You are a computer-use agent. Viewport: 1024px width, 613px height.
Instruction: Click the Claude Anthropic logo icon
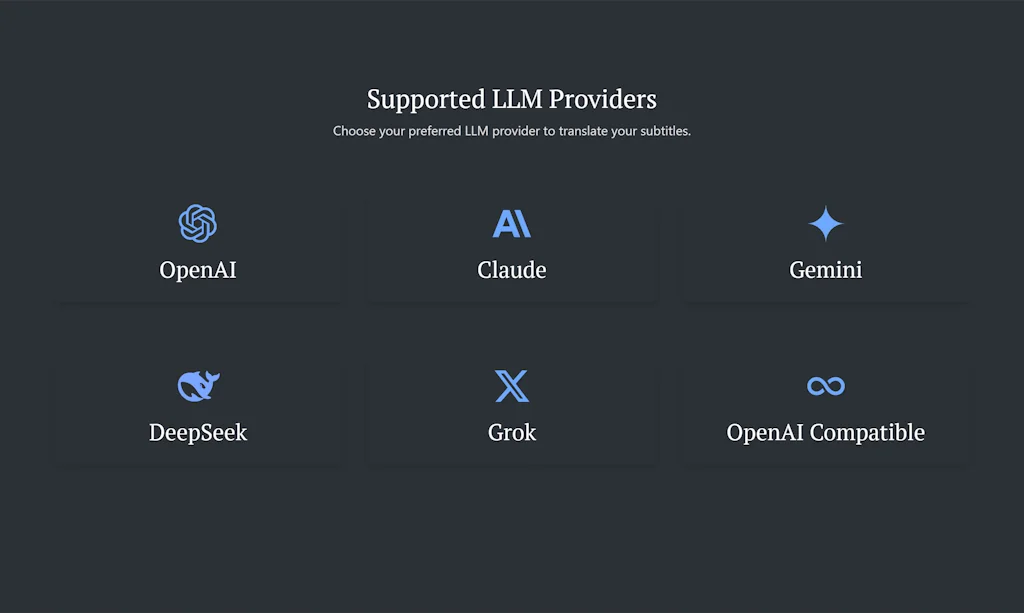pyautogui.click(x=512, y=224)
